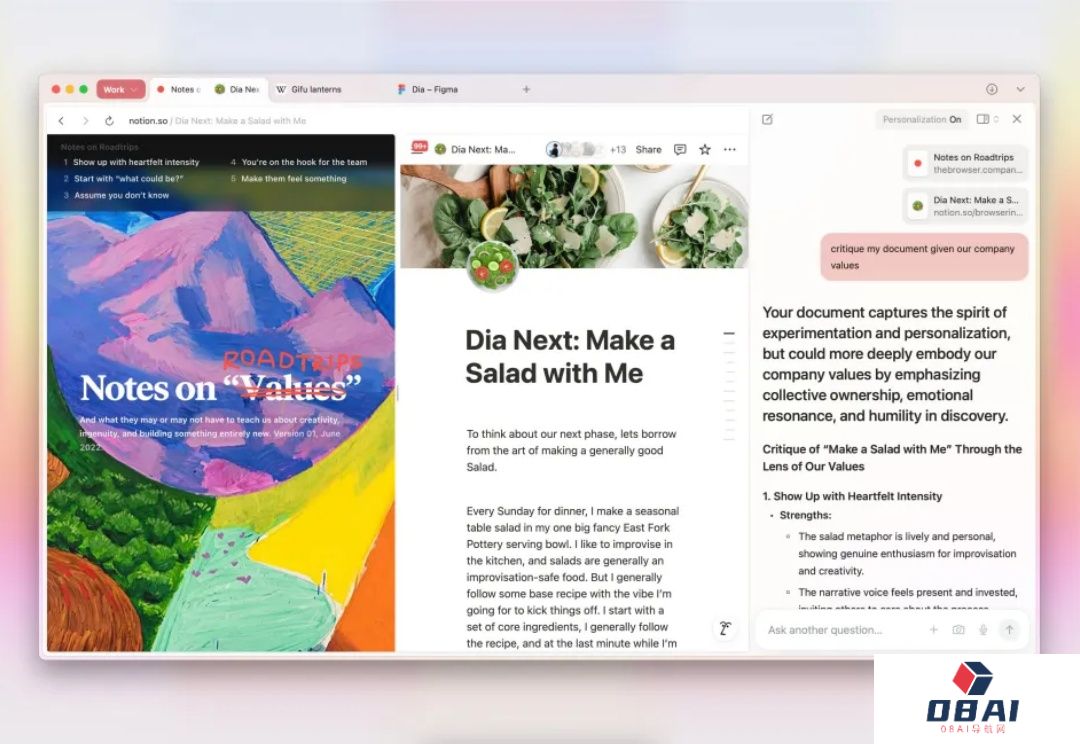Screen dimensions: 1080x744
Task: Start voice input with the microphone icon
Action: point(984,630)
